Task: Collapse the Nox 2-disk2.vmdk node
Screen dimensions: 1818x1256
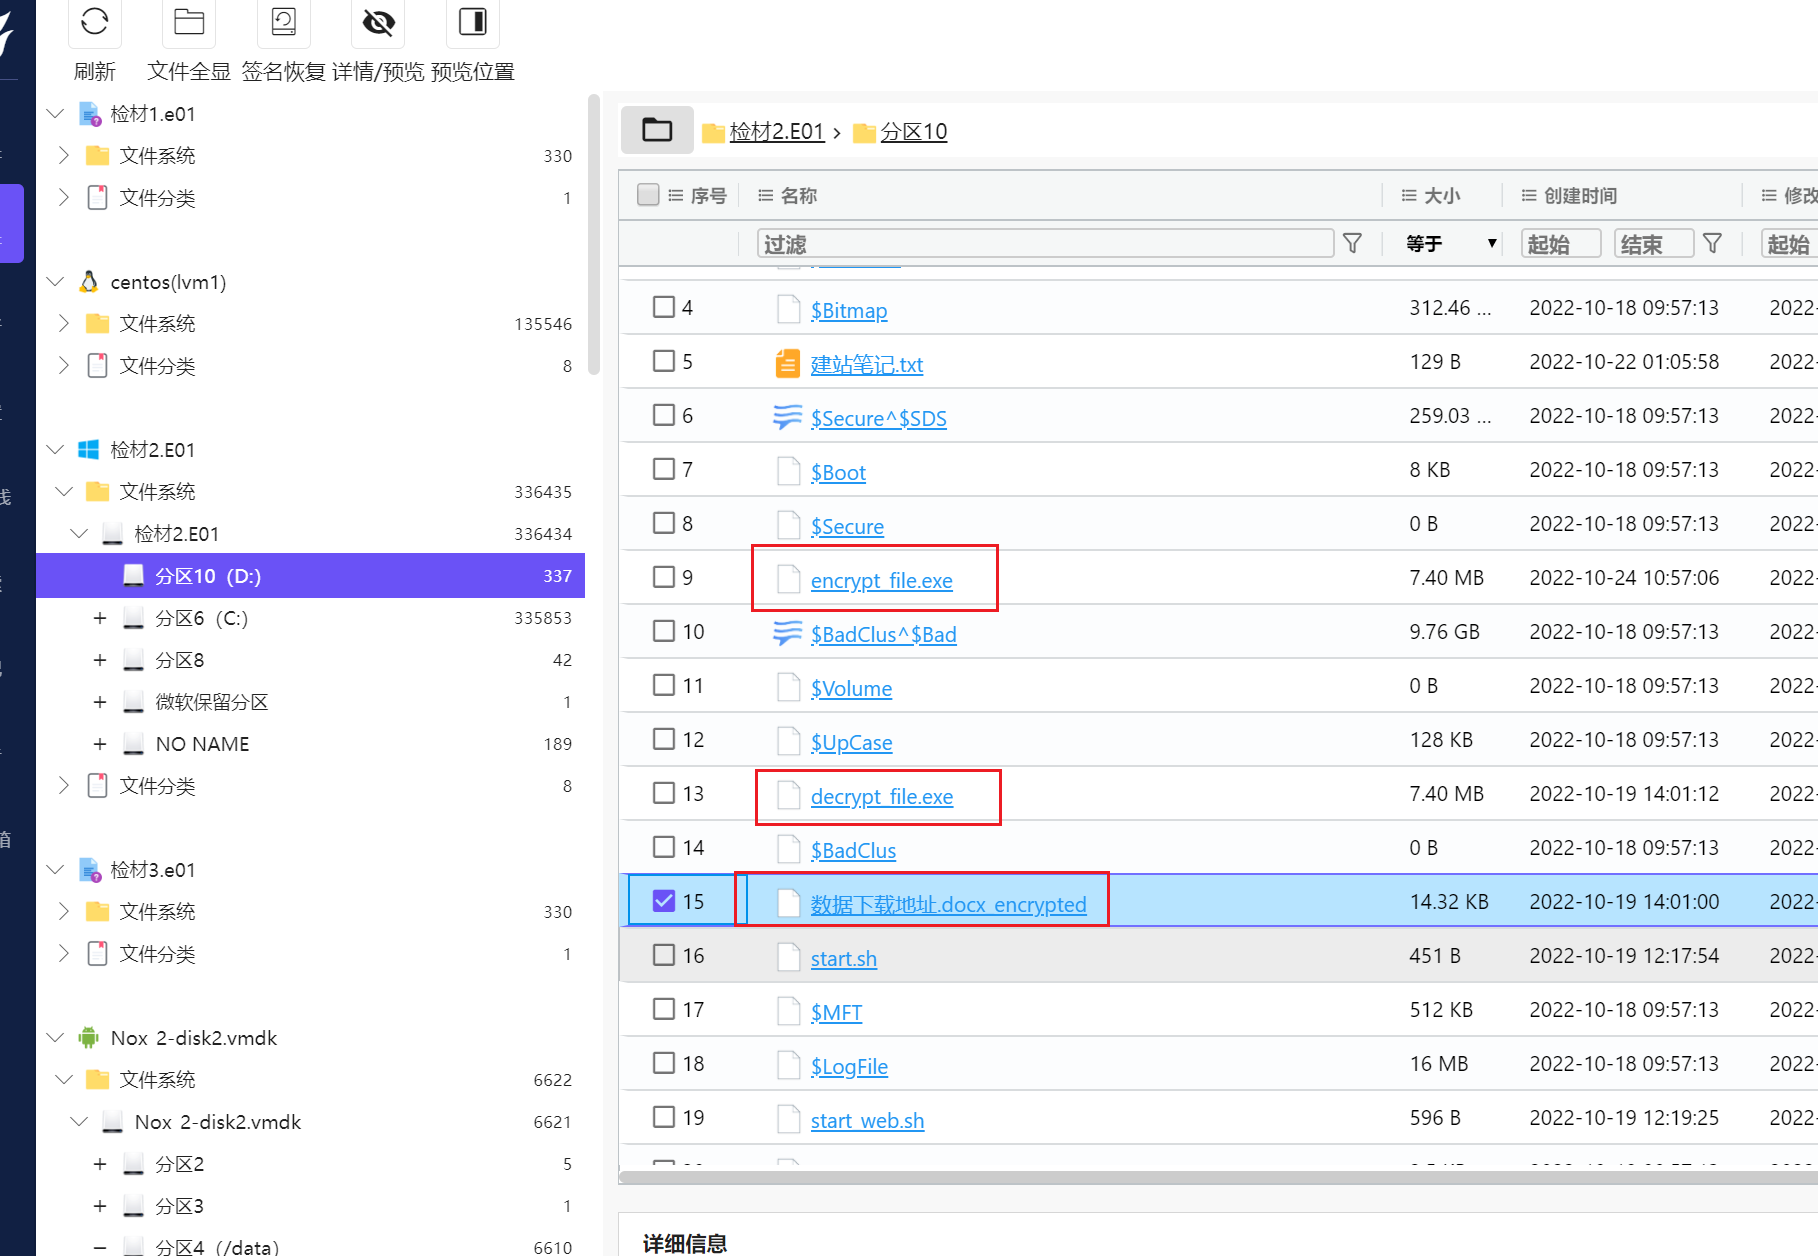Action: tap(56, 1038)
